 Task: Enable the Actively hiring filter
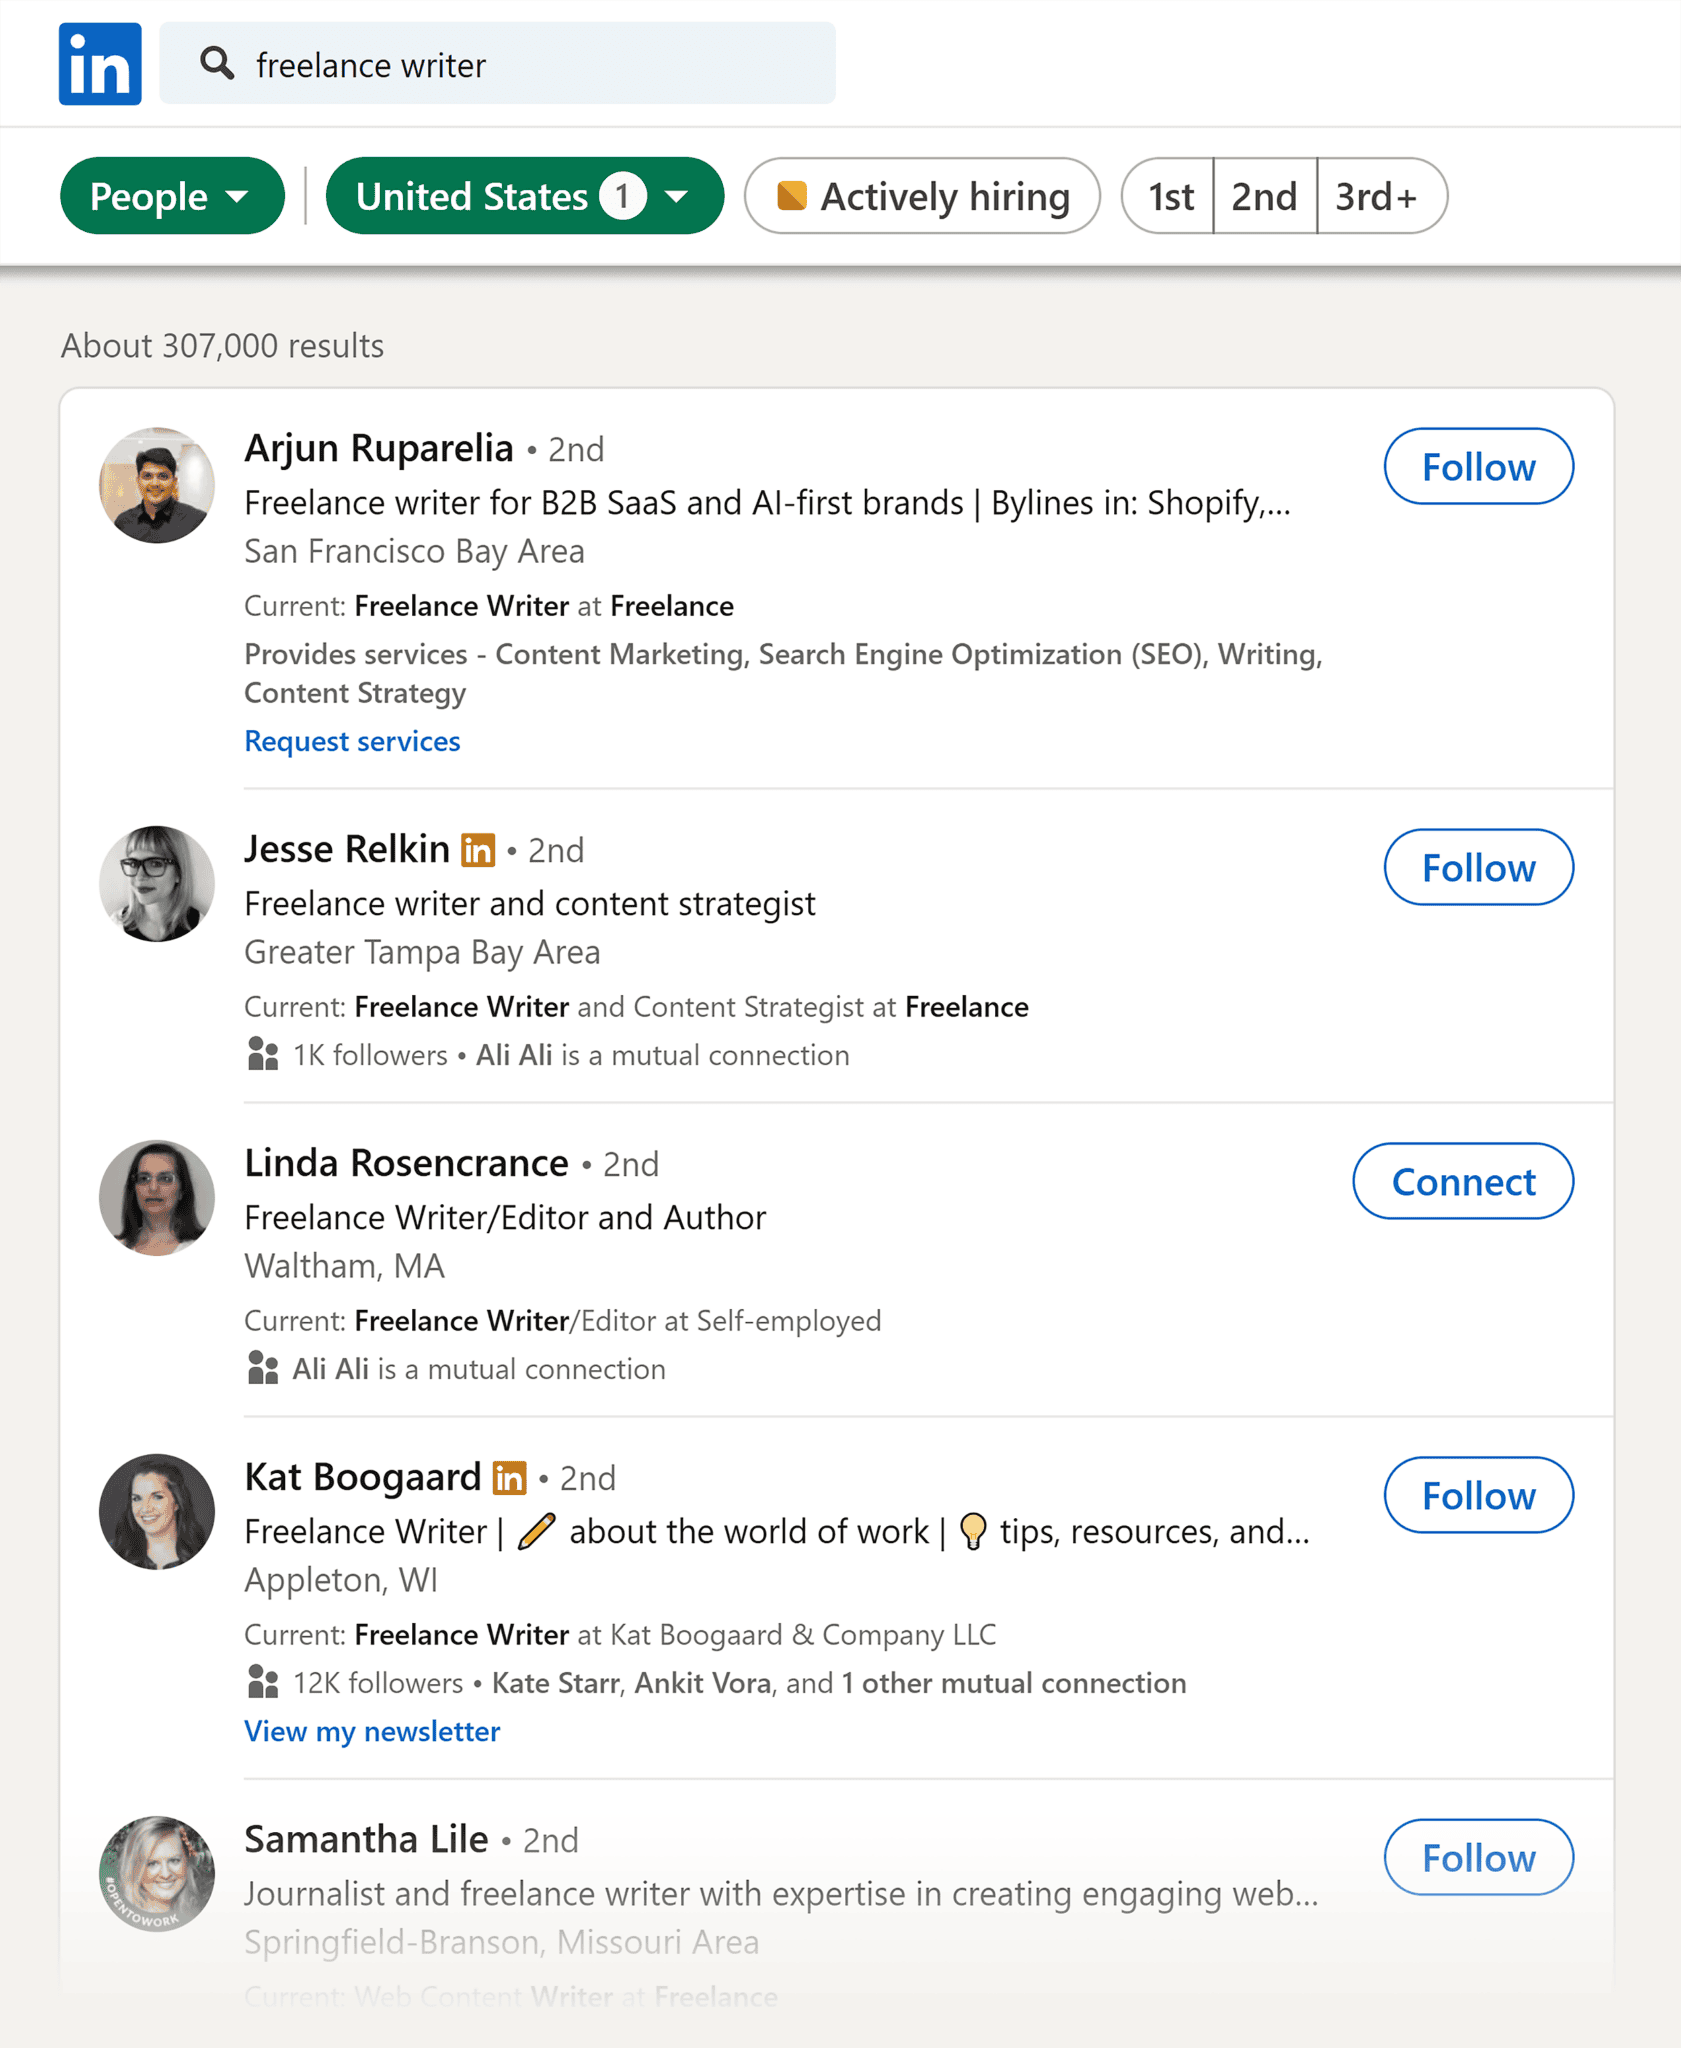[x=922, y=196]
